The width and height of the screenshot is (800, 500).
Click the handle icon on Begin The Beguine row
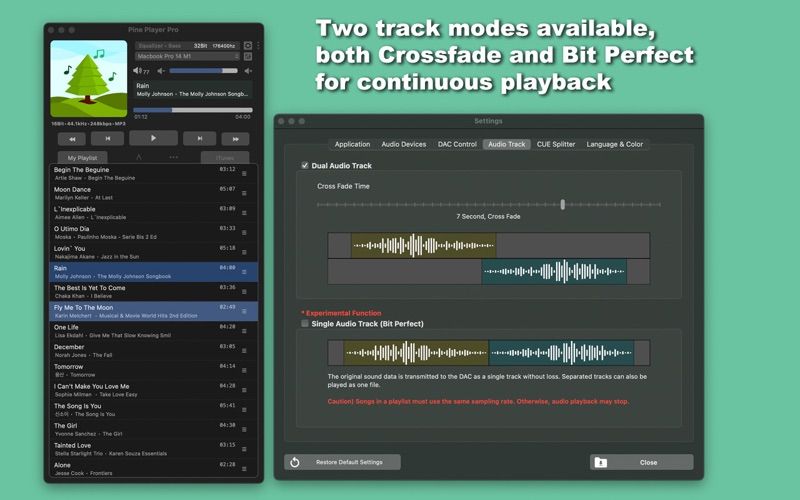tap(244, 173)
